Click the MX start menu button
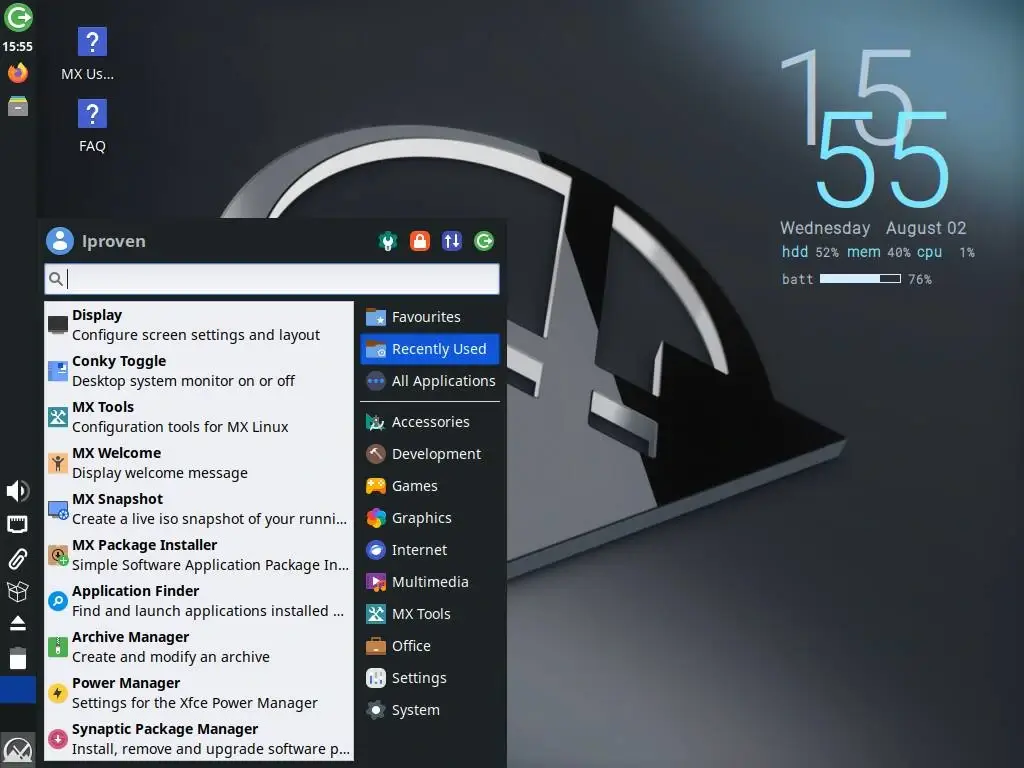Image resolution: width=1024 pixels, height=768 pixels. pyautogui.click(x=18, y=749)
